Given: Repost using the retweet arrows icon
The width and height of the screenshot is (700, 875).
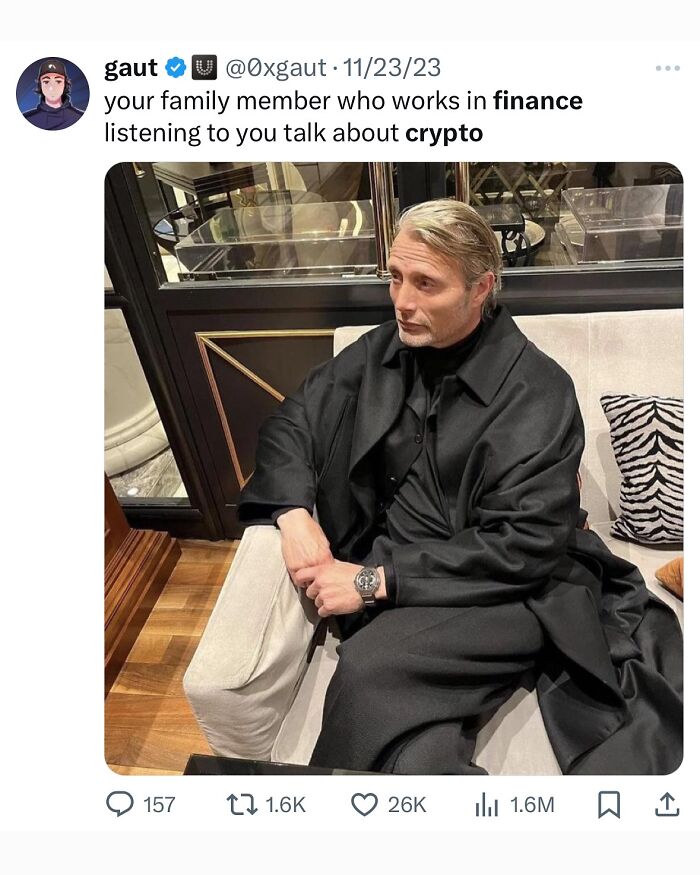Looking at the screenshot, I should pyautogui.click(x=242, y=805).
